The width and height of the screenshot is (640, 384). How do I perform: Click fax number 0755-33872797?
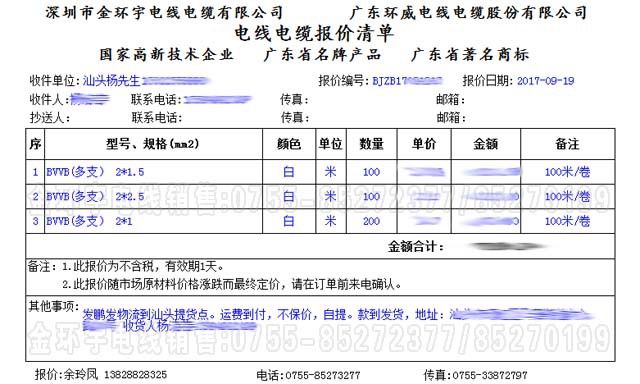[x=490, y=375]
